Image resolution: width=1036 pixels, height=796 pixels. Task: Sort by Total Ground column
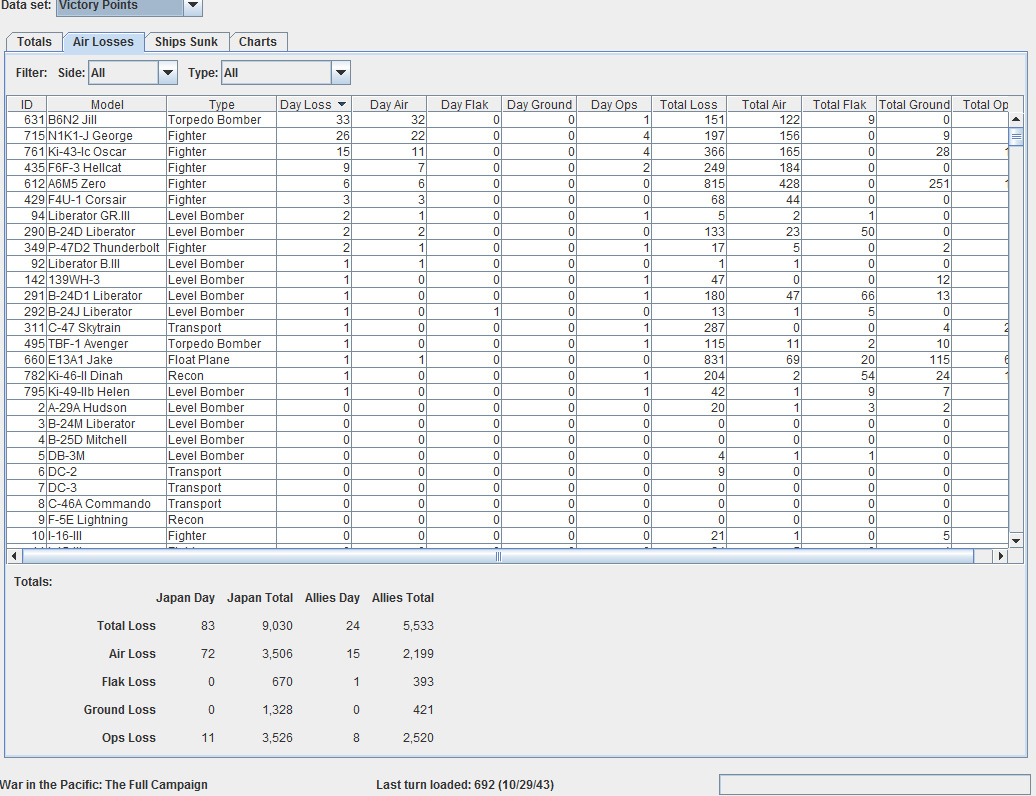point(914,104)
